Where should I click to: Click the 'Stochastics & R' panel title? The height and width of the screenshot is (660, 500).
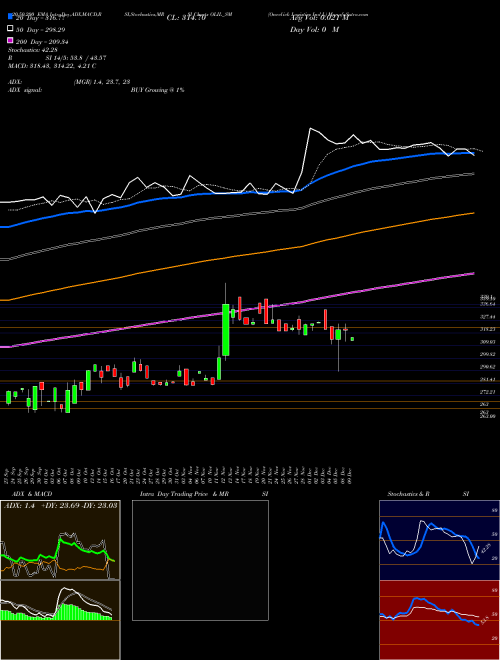[409, 494]
